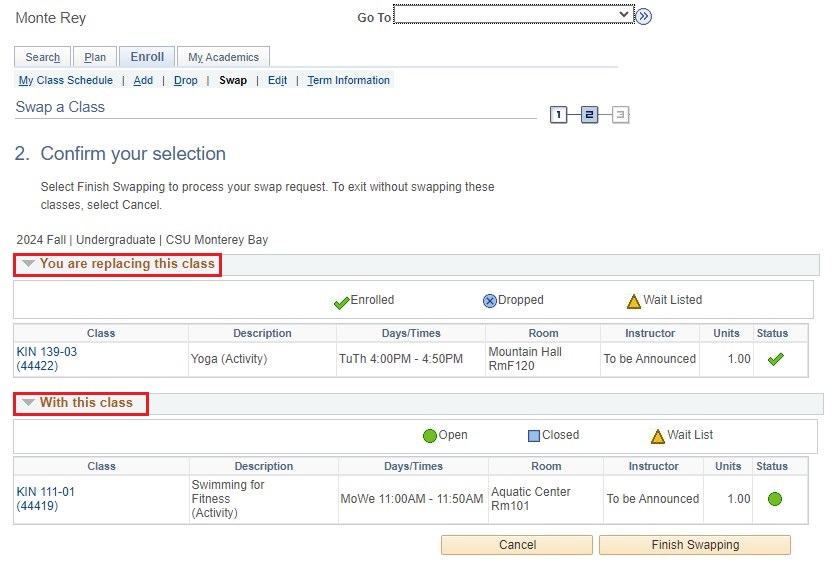Screen dimensions: 833x571
Task: Open the Go To dropdown list
Action: coord(514,15)
